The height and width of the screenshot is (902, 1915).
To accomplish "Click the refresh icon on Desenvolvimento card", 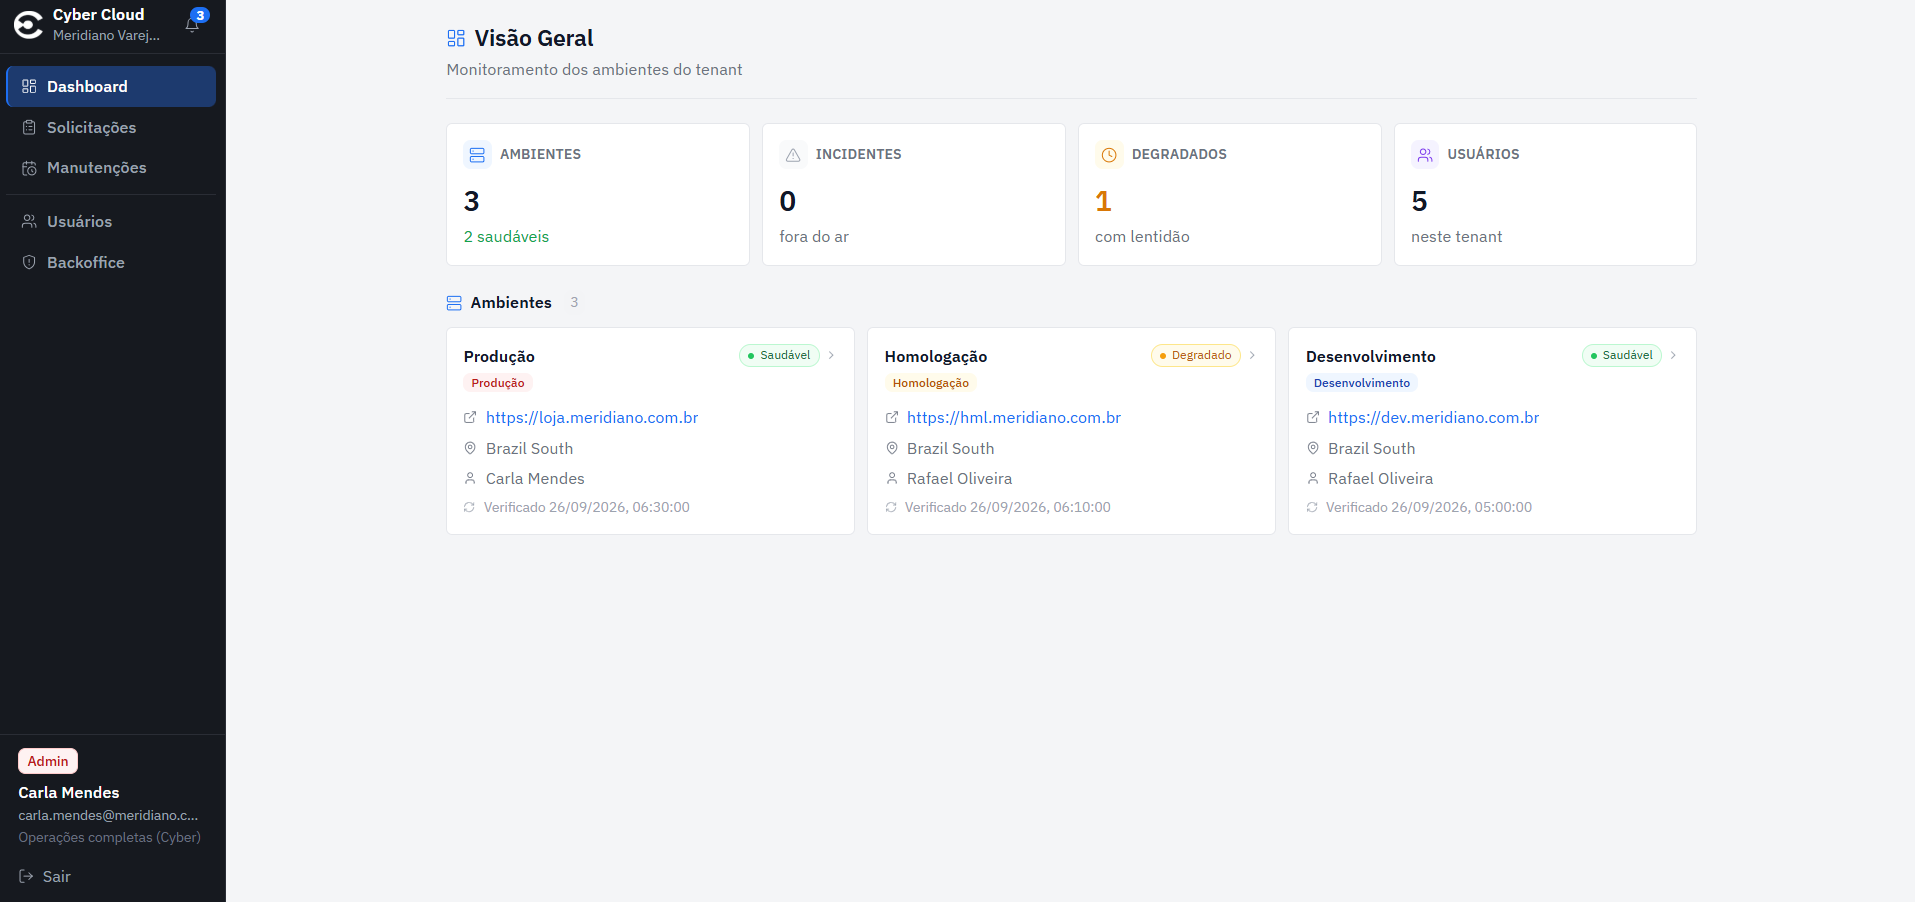I will [x=1312, y=508].
